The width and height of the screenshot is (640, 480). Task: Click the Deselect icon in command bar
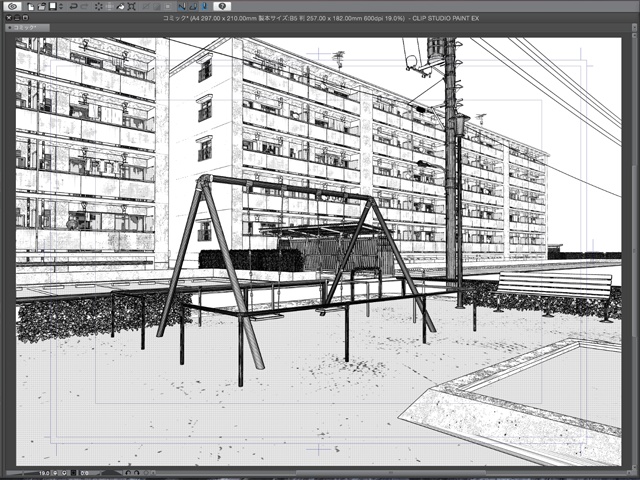pos(145,6)
